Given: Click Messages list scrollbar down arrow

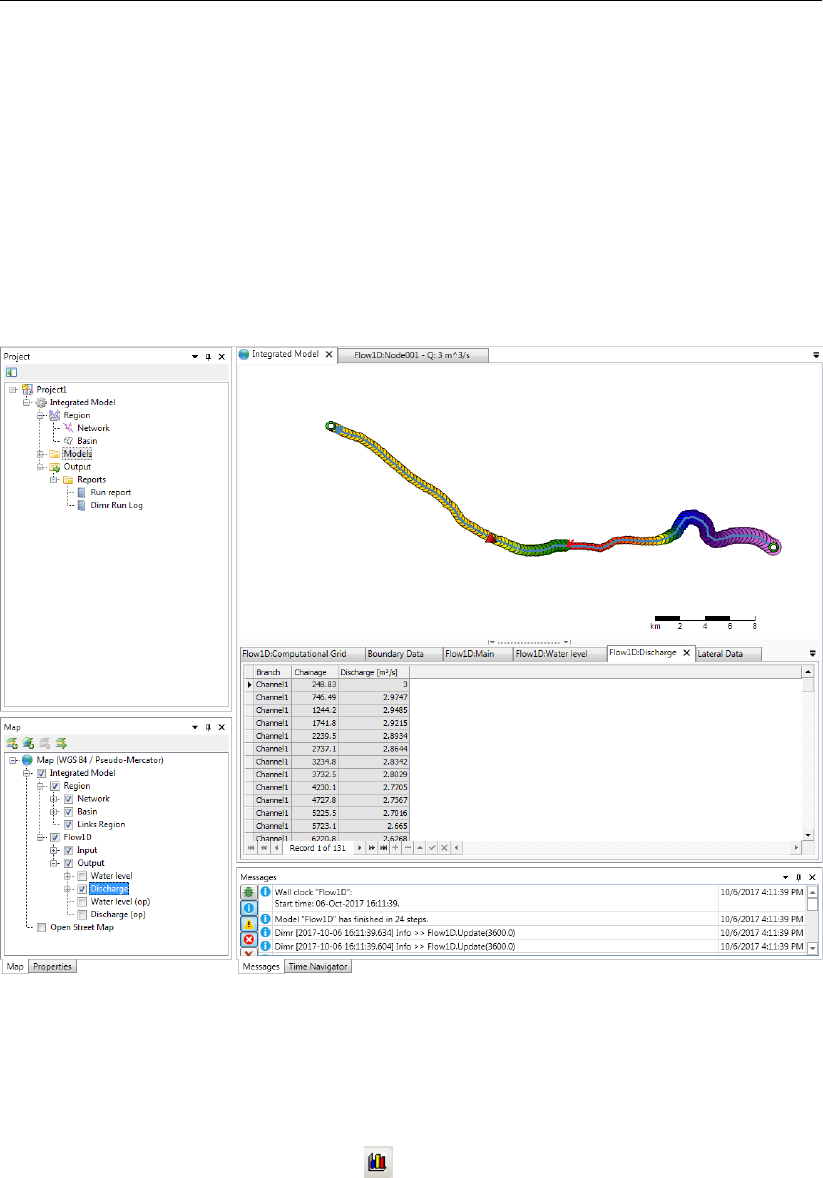Looking at the screenshot, I should coord(812,948).
